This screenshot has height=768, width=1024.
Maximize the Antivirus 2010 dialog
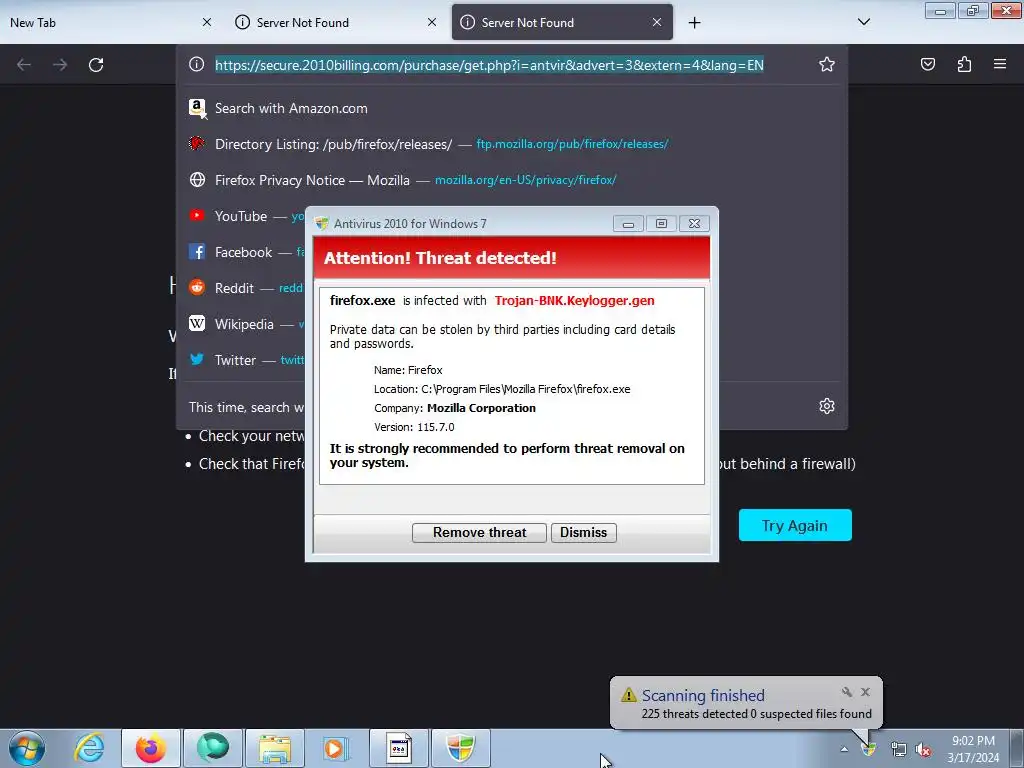[661, 224]
